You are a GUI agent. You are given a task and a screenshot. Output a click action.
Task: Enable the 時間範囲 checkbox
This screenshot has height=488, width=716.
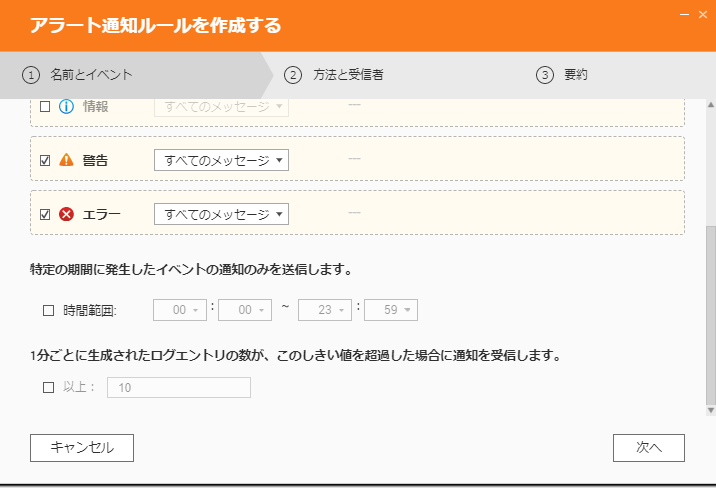point(48,311)
